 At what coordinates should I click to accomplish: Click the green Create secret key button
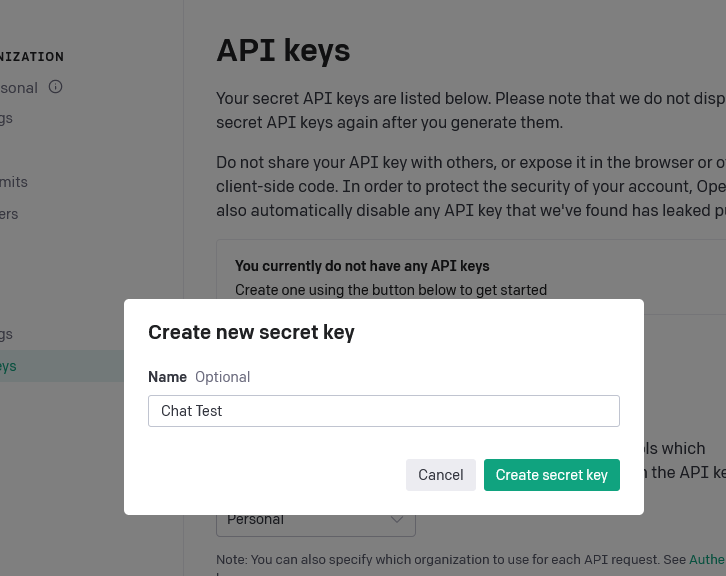(x=552, y=475)
